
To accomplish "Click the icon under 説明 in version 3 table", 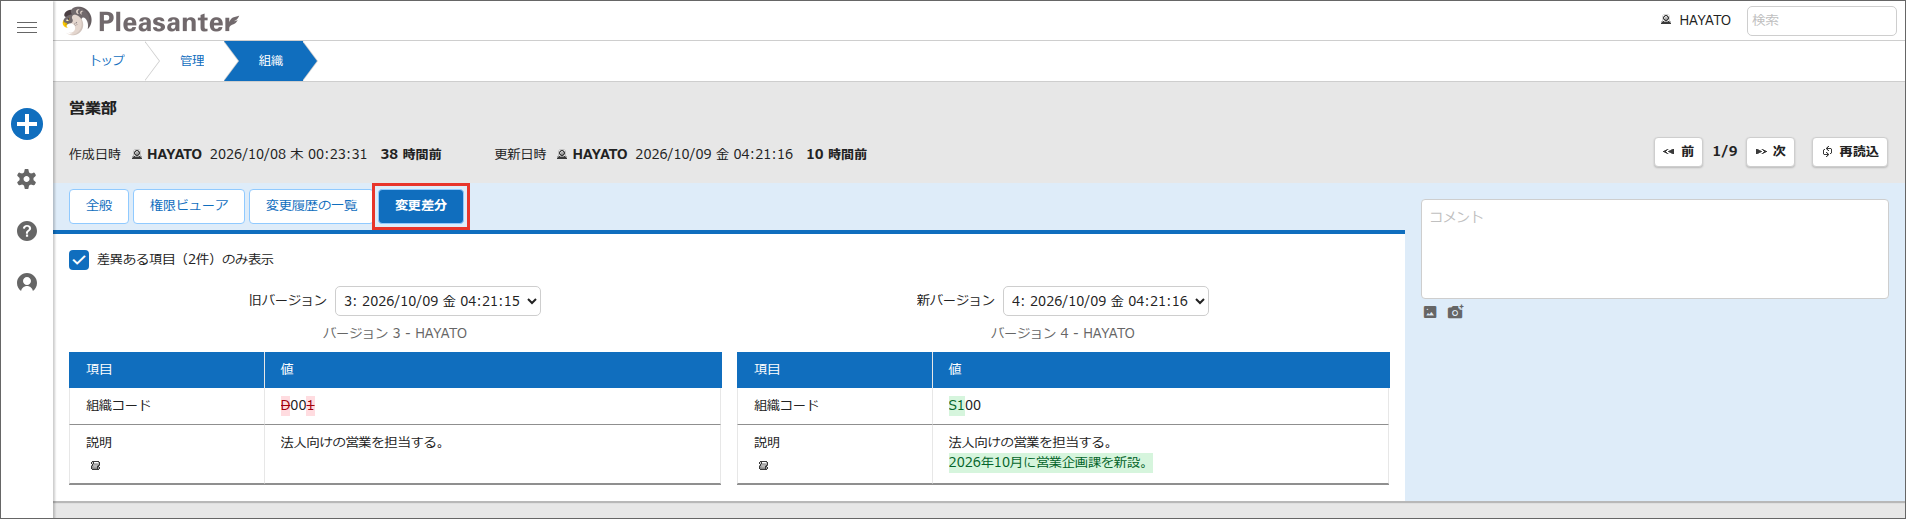I will pos(95,466).
